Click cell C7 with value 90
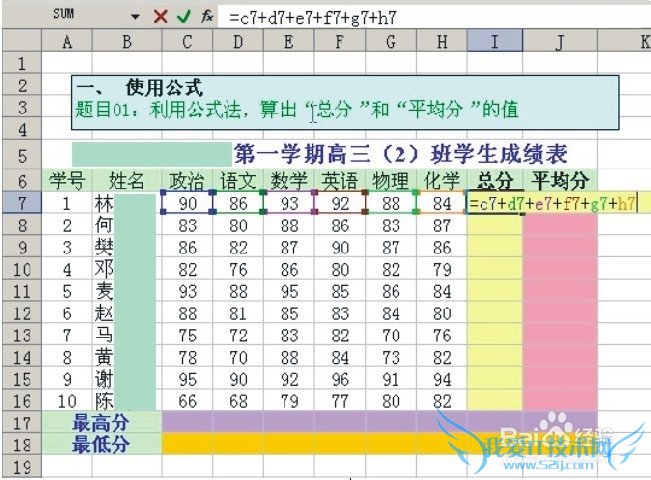This screenshot has height=480, width=651. 187,203
